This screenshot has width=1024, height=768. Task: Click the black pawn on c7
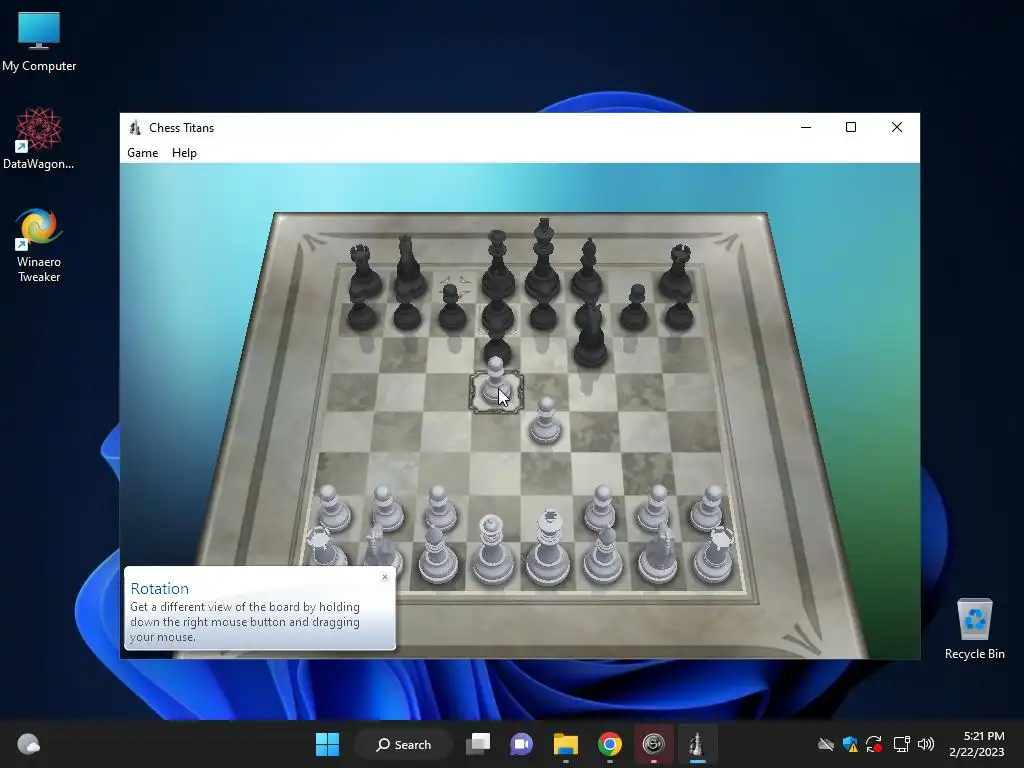452,307
